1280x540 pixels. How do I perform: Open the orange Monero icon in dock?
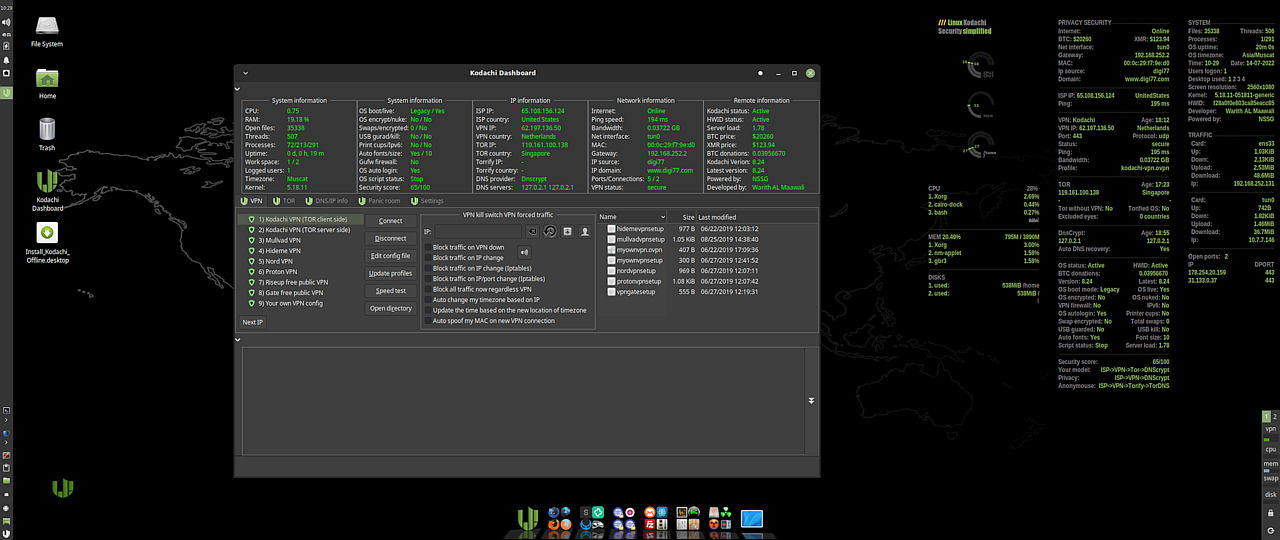(650, 512)
